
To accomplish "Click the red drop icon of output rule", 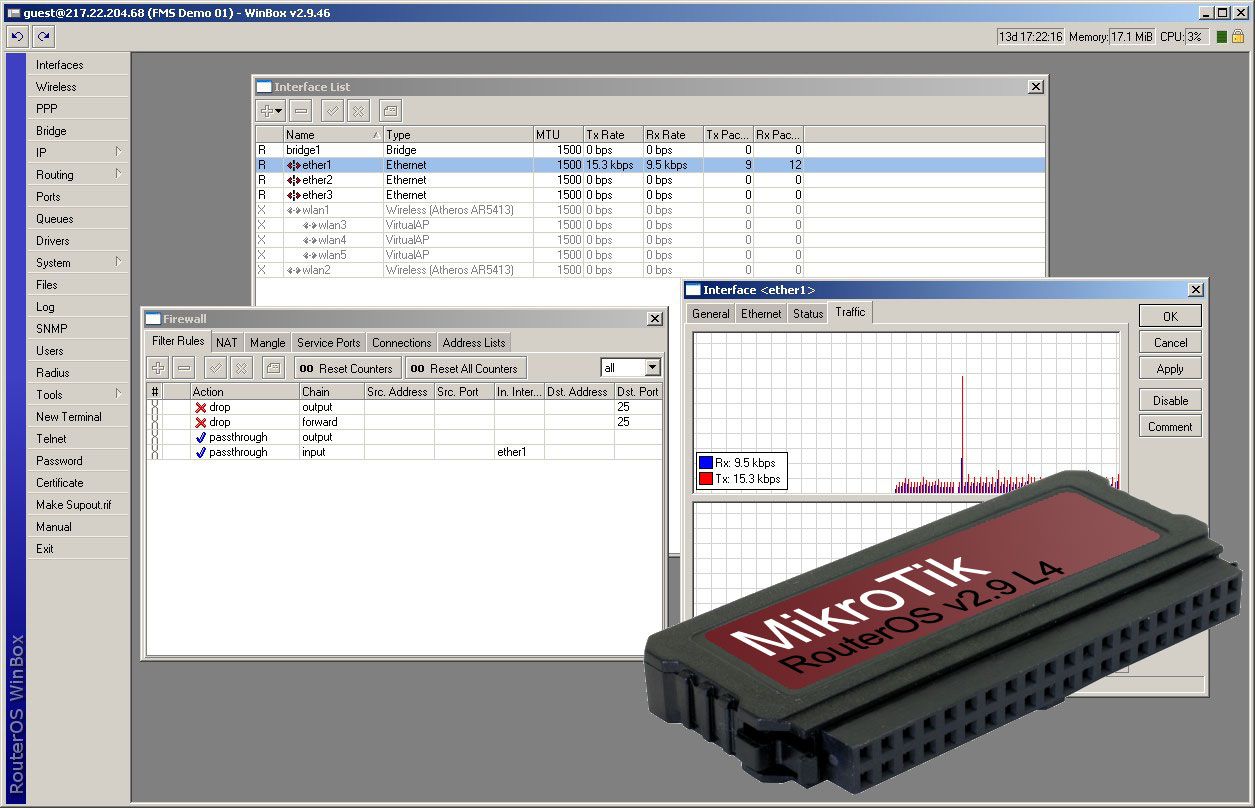I will [x=200, y=407].
